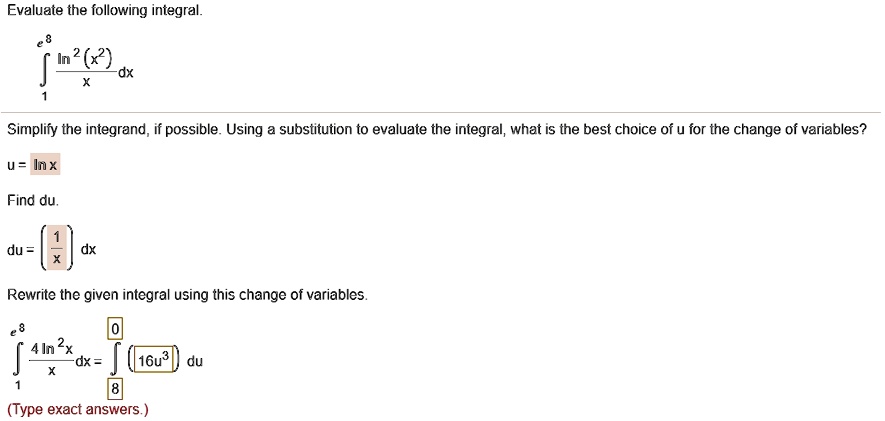The image size is (885, 421).
Task: Click the upper limit box containing 0
Action: 115,330
